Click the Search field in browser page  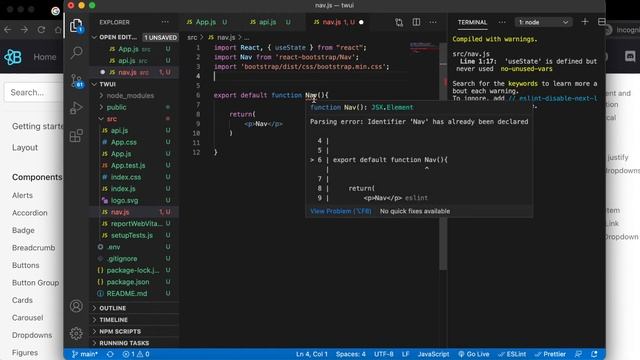[33, 93]
